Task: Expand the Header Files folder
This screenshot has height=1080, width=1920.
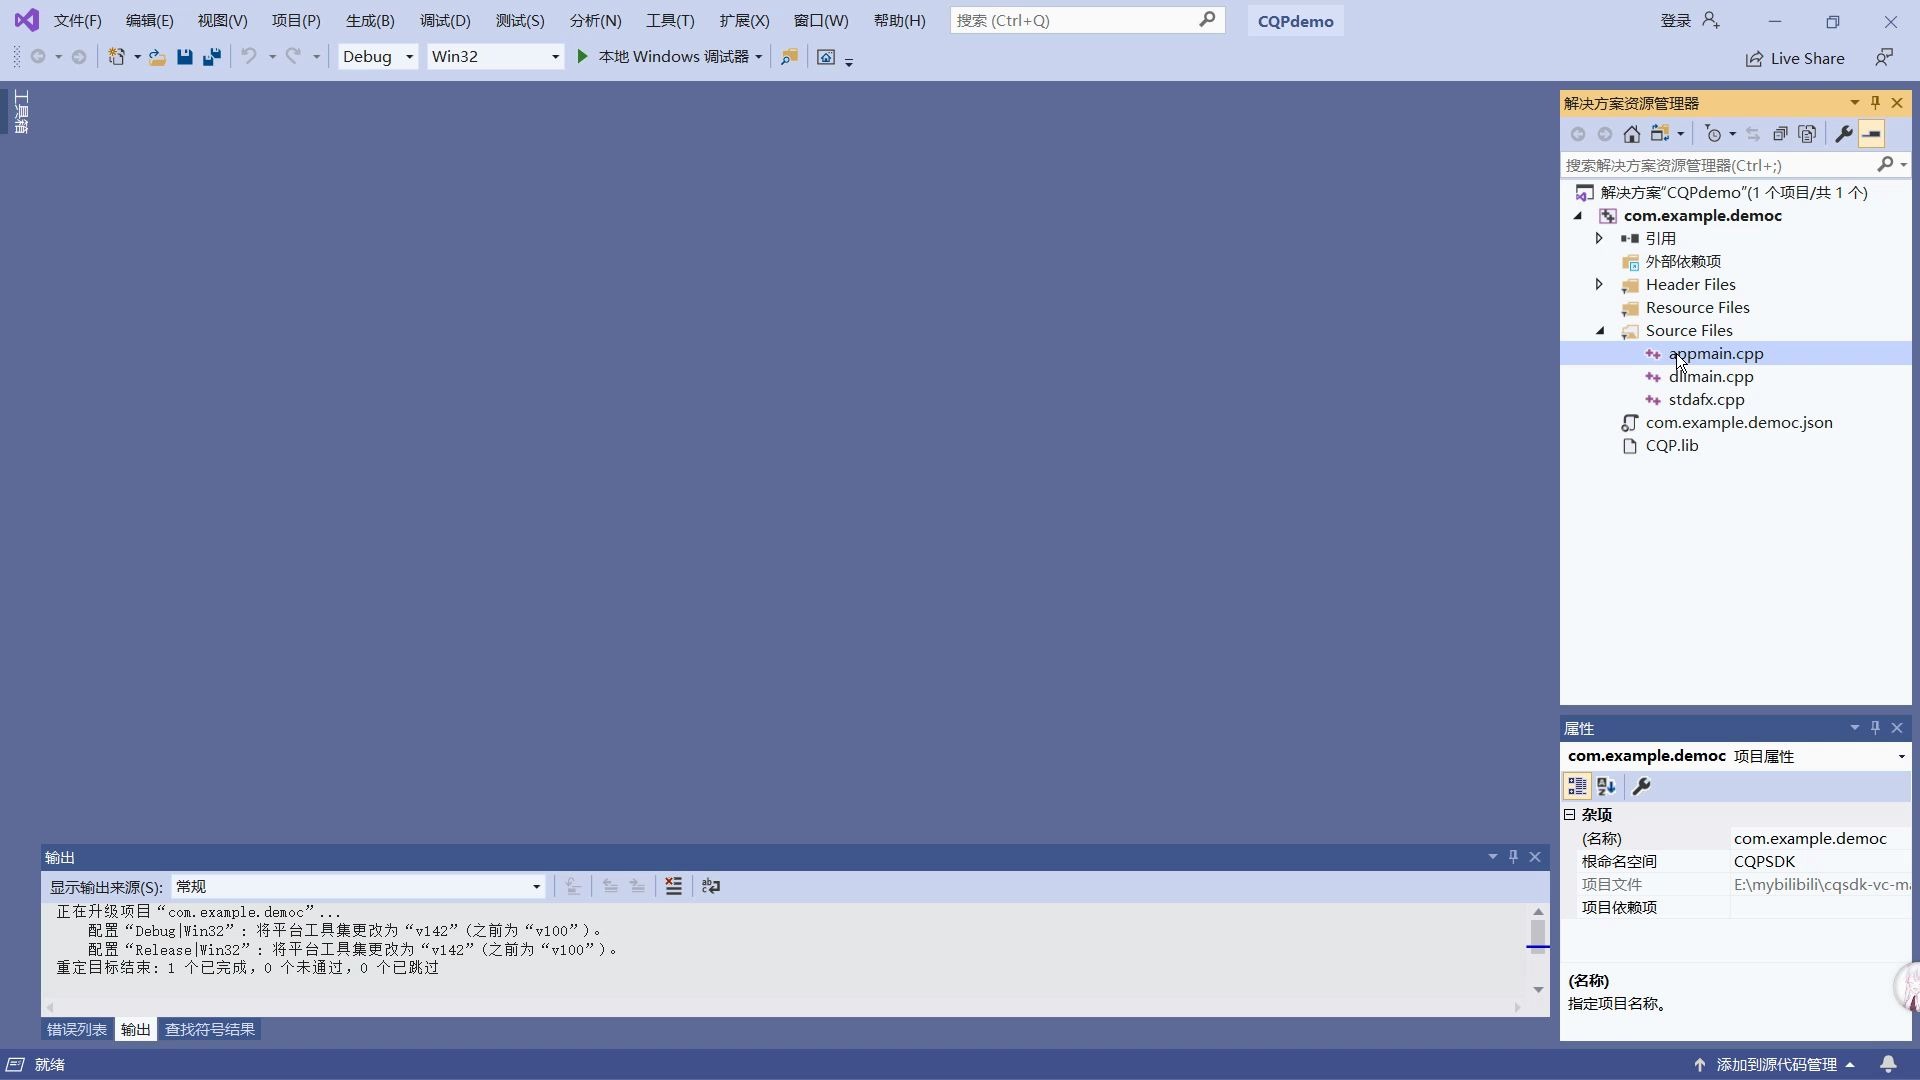Action: coord(1599,285)
